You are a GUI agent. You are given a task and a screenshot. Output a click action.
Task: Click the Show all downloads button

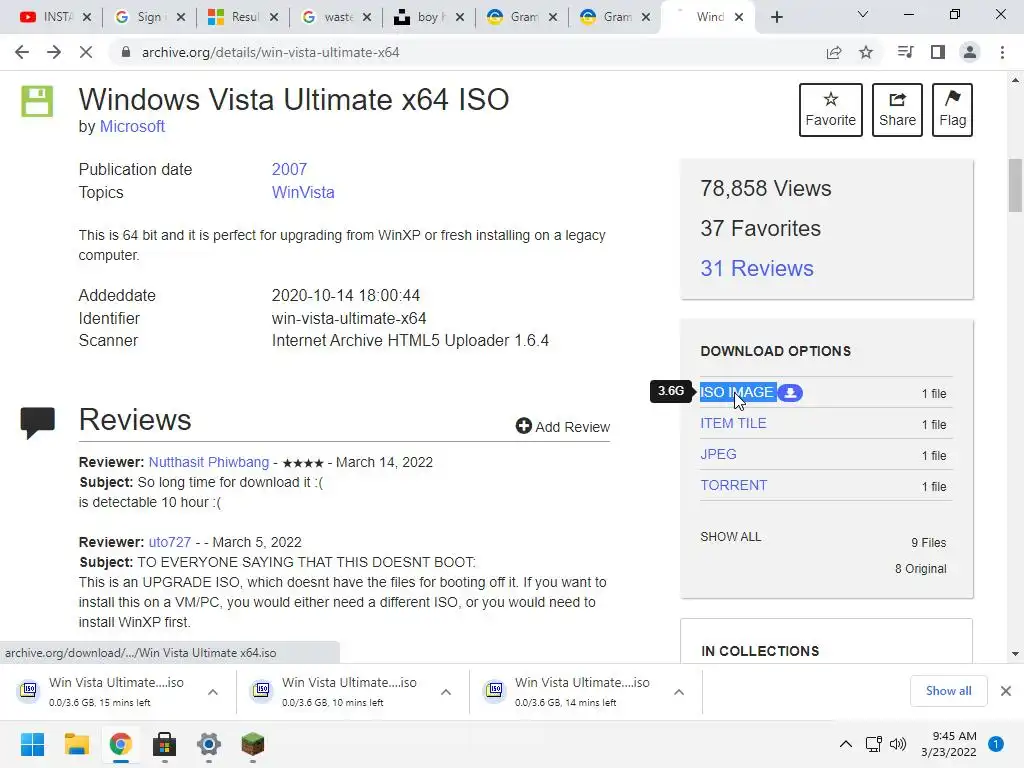pyautogui.click(x=948, y=691)
